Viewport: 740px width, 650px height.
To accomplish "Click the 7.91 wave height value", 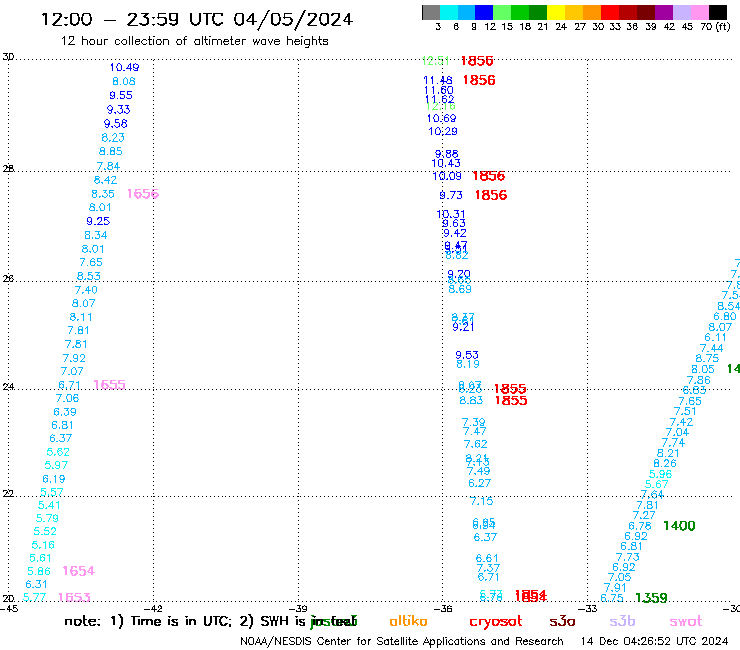I will 615,588.
